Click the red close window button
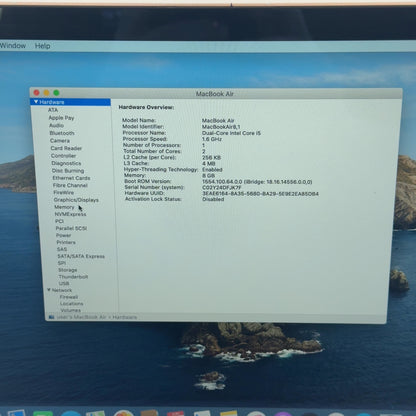Viewport: 416px width, 416px height. (37, 92)
